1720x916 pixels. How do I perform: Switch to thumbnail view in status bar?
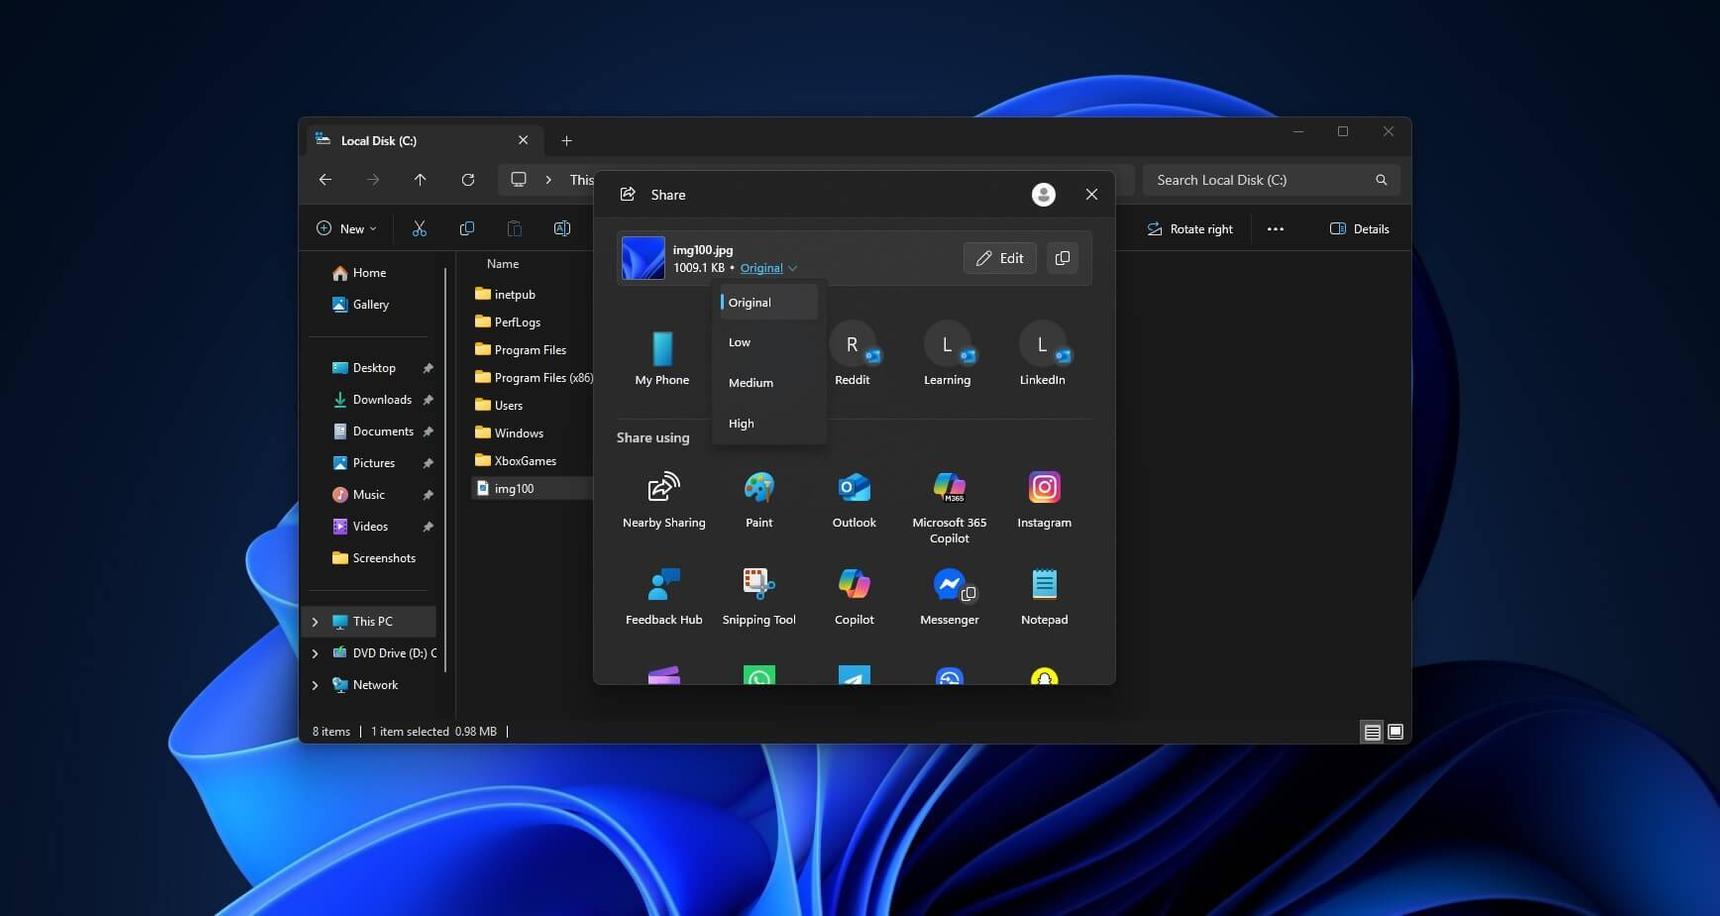tap(1394, 731)
